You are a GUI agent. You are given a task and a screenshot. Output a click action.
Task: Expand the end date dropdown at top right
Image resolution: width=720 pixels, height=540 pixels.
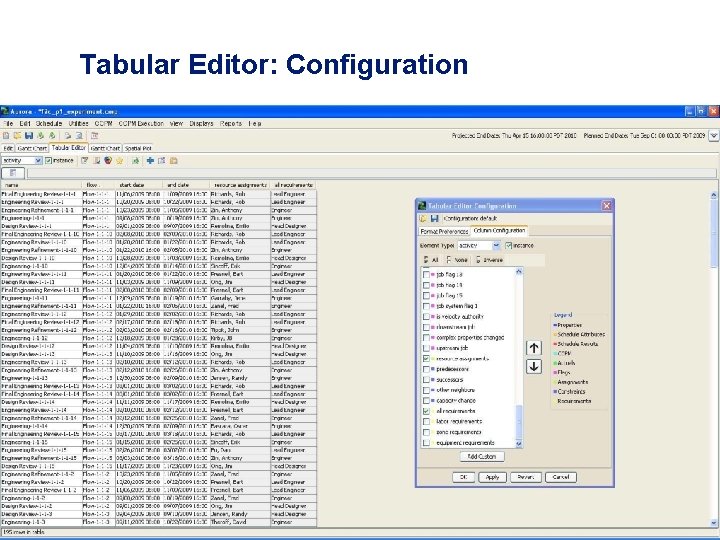point(714,135)
